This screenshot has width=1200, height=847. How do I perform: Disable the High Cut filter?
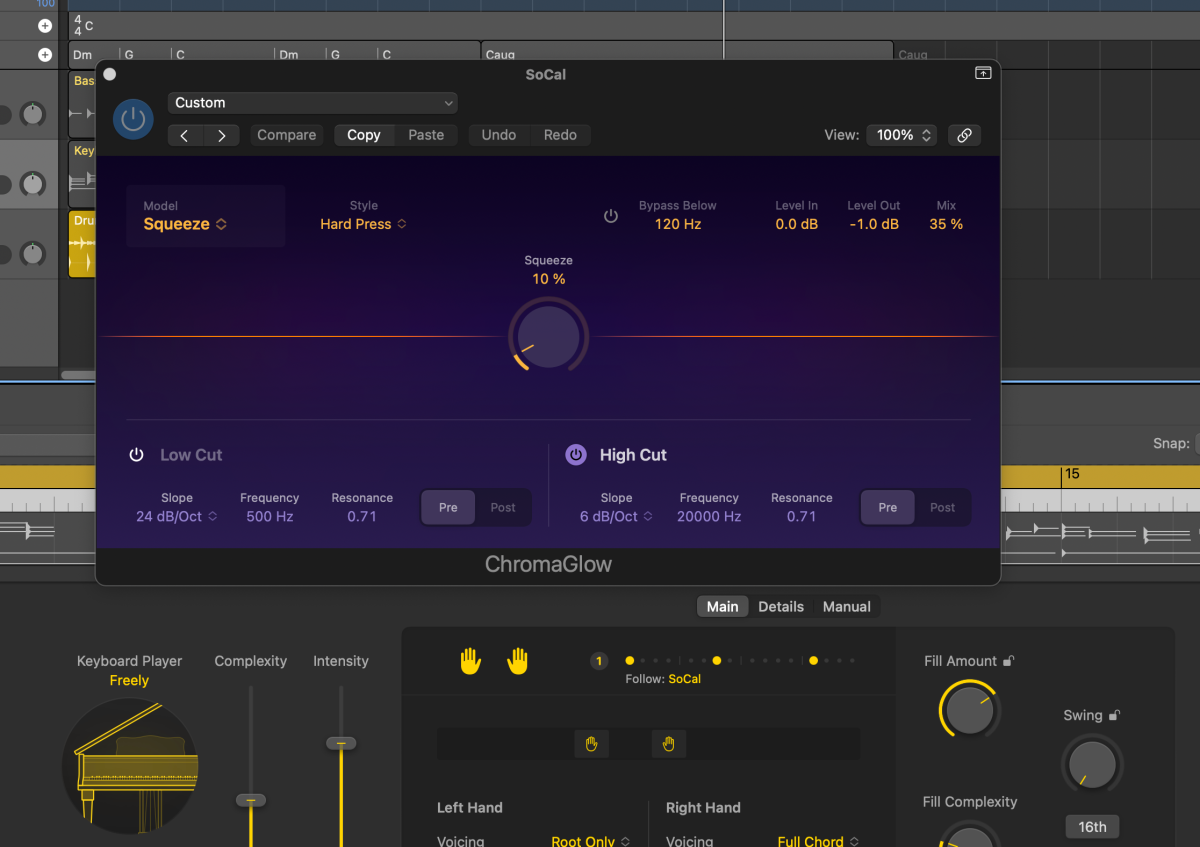(576, 454)
